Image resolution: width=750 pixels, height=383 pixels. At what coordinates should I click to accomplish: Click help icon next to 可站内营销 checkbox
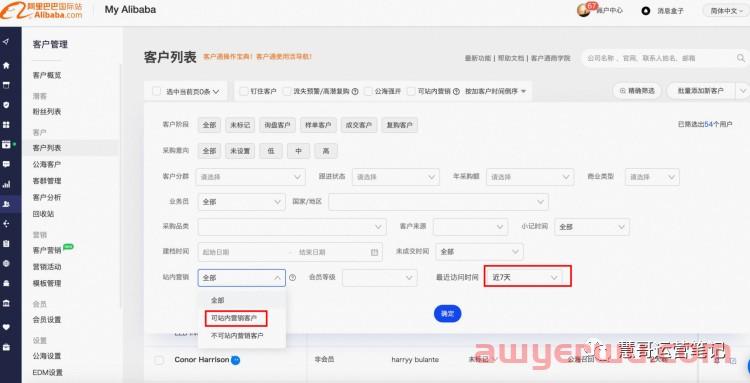coord(456,91)
